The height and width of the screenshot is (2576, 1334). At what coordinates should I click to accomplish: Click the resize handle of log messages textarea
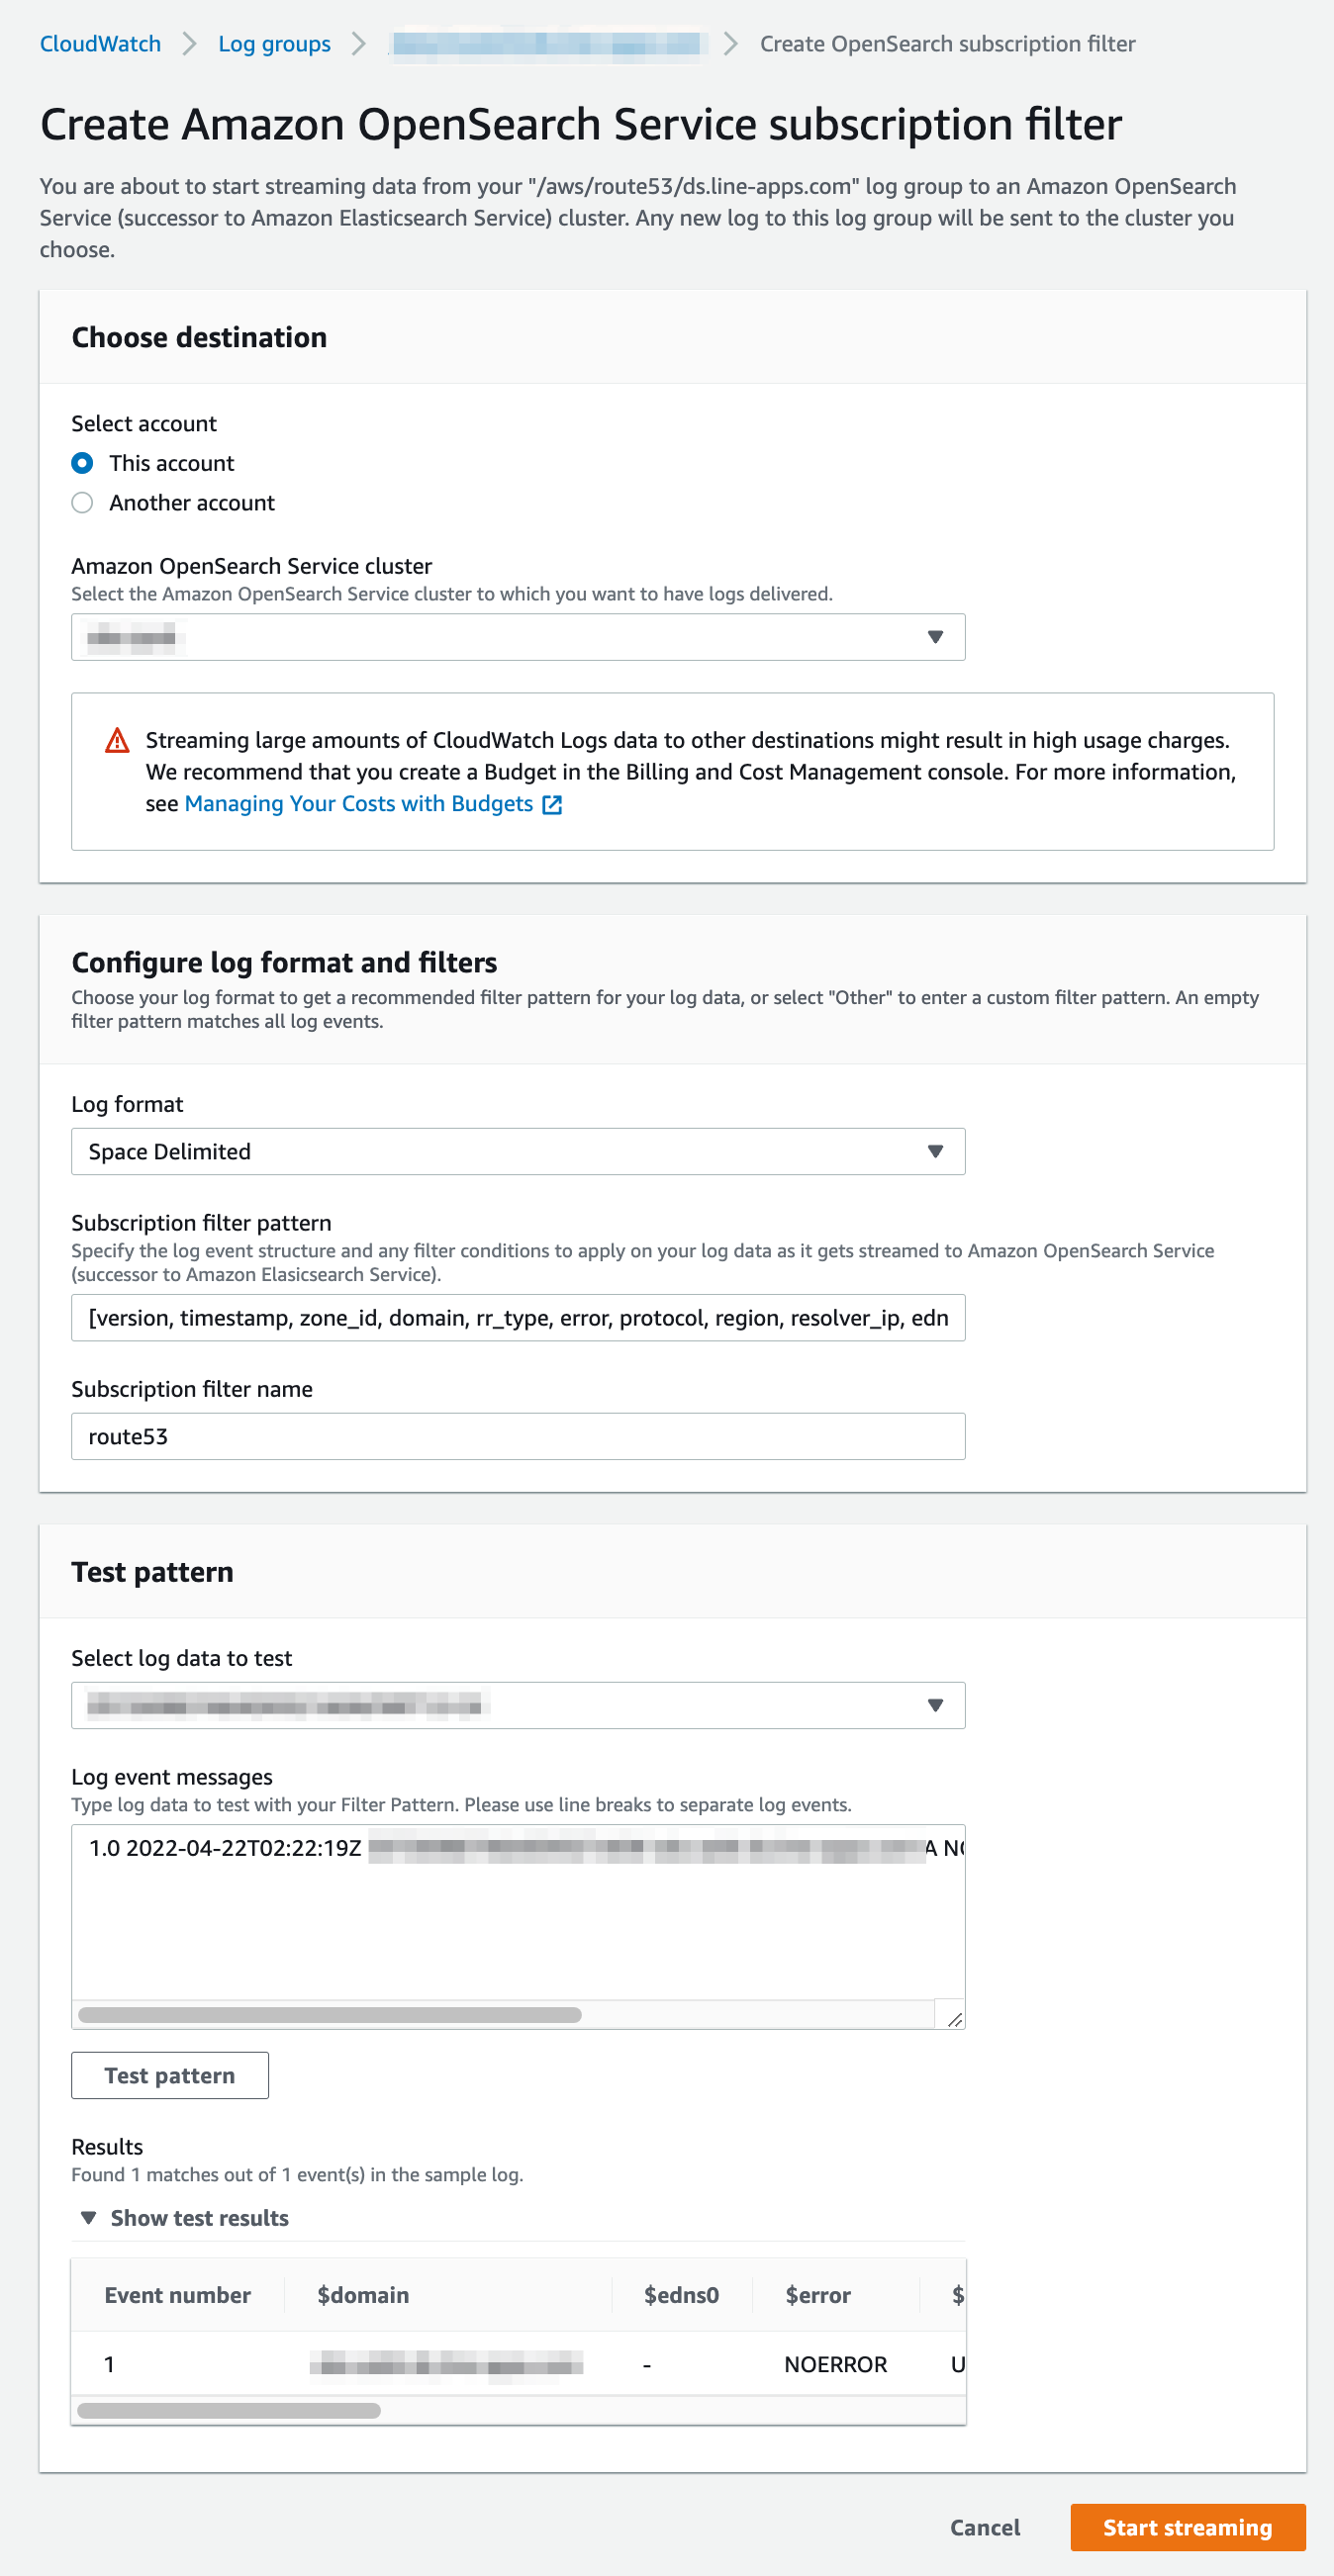(x=954, y=2019)
